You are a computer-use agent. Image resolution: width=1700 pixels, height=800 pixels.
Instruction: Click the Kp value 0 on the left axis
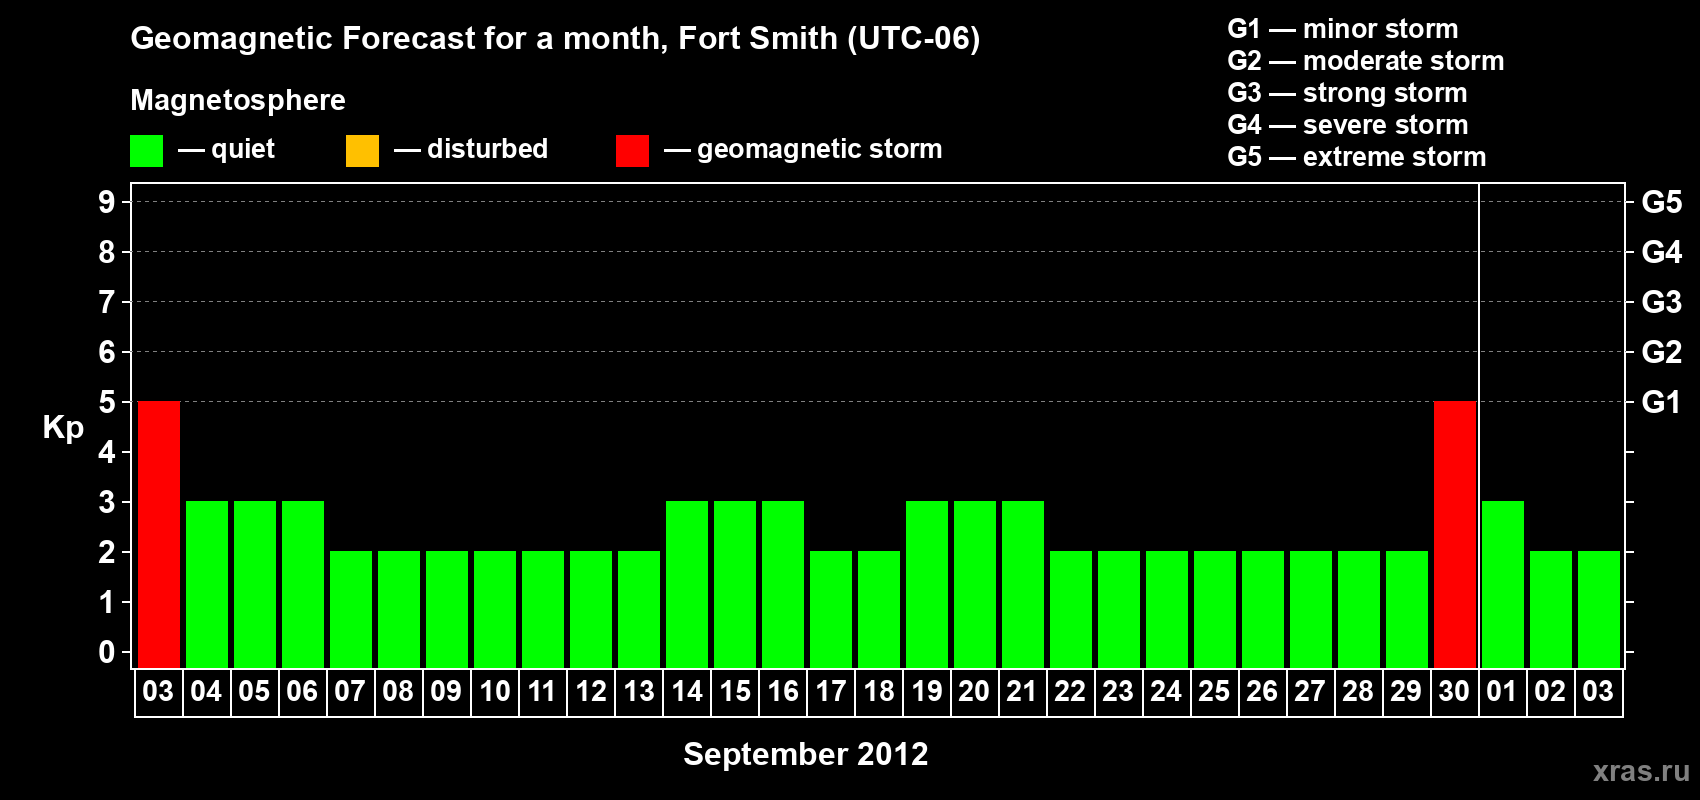click(x=107, y=652)
